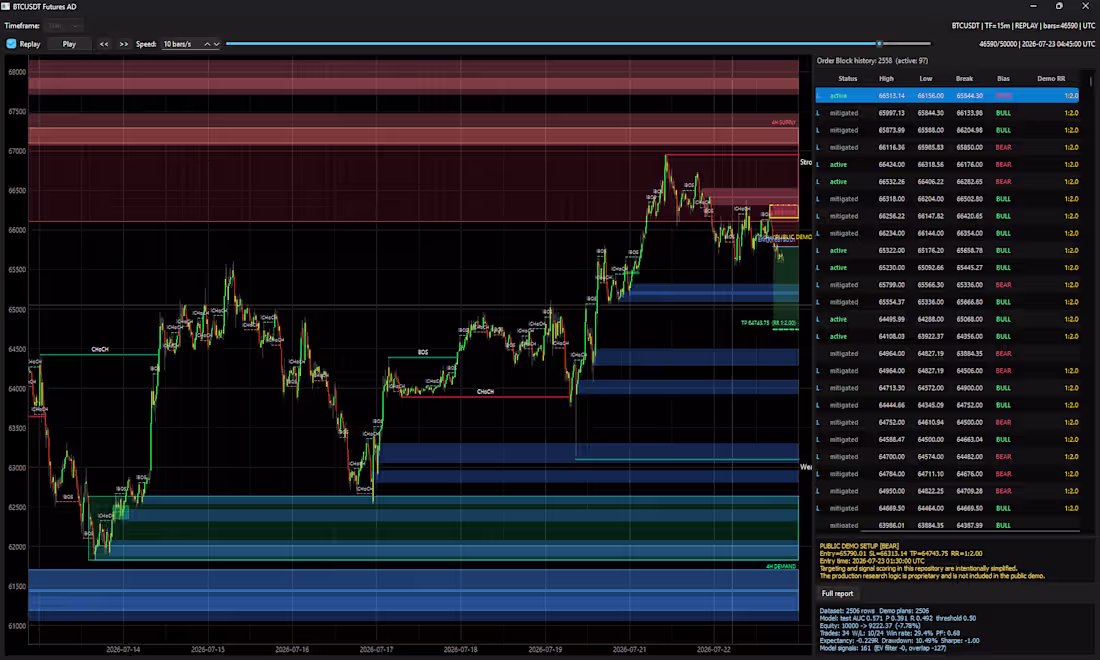Select the active row with High 66532.26
Image resolution: width=1100 pixels, height=660 pixels.
click(947, 182)
